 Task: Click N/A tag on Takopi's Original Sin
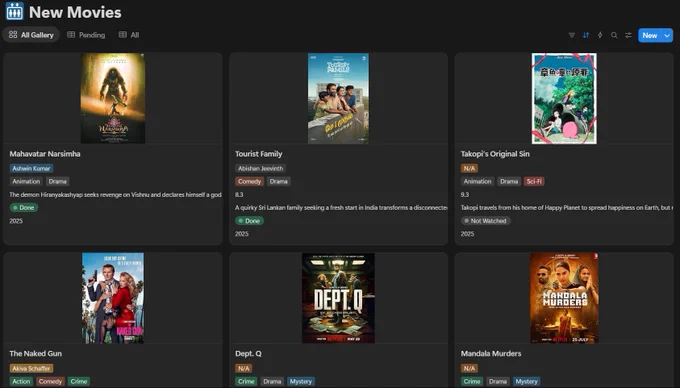click(469, 168)
